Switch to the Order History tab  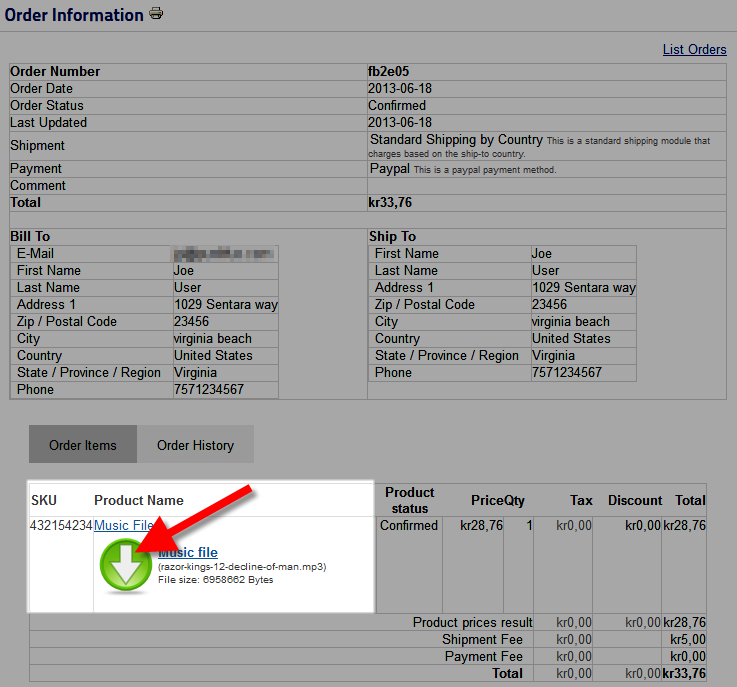tap(195, 445)
